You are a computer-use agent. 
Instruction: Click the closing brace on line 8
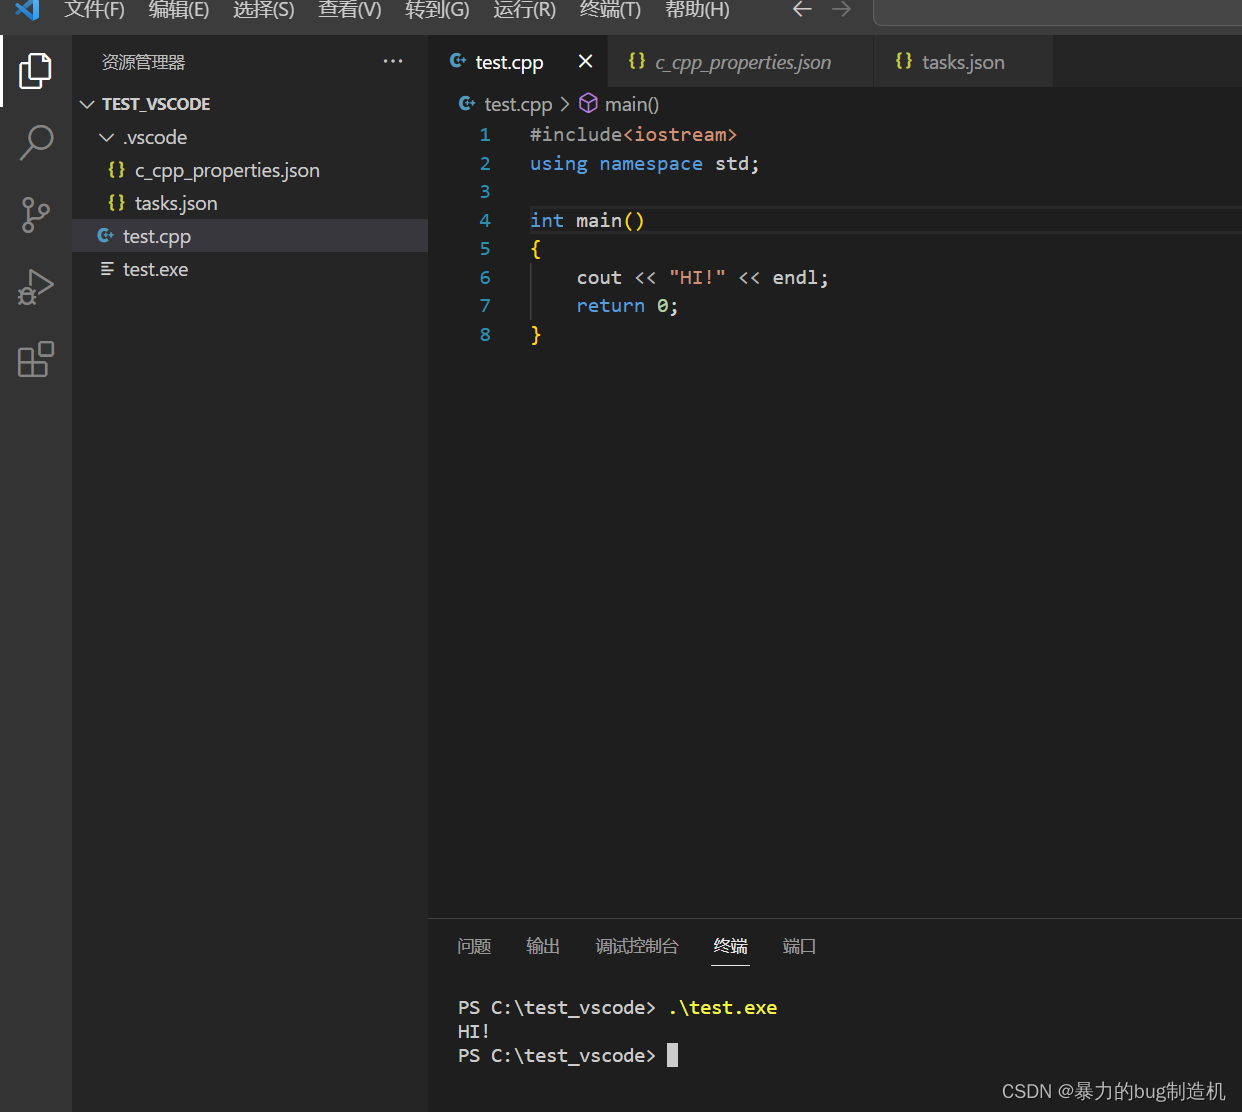click(536, 334)
